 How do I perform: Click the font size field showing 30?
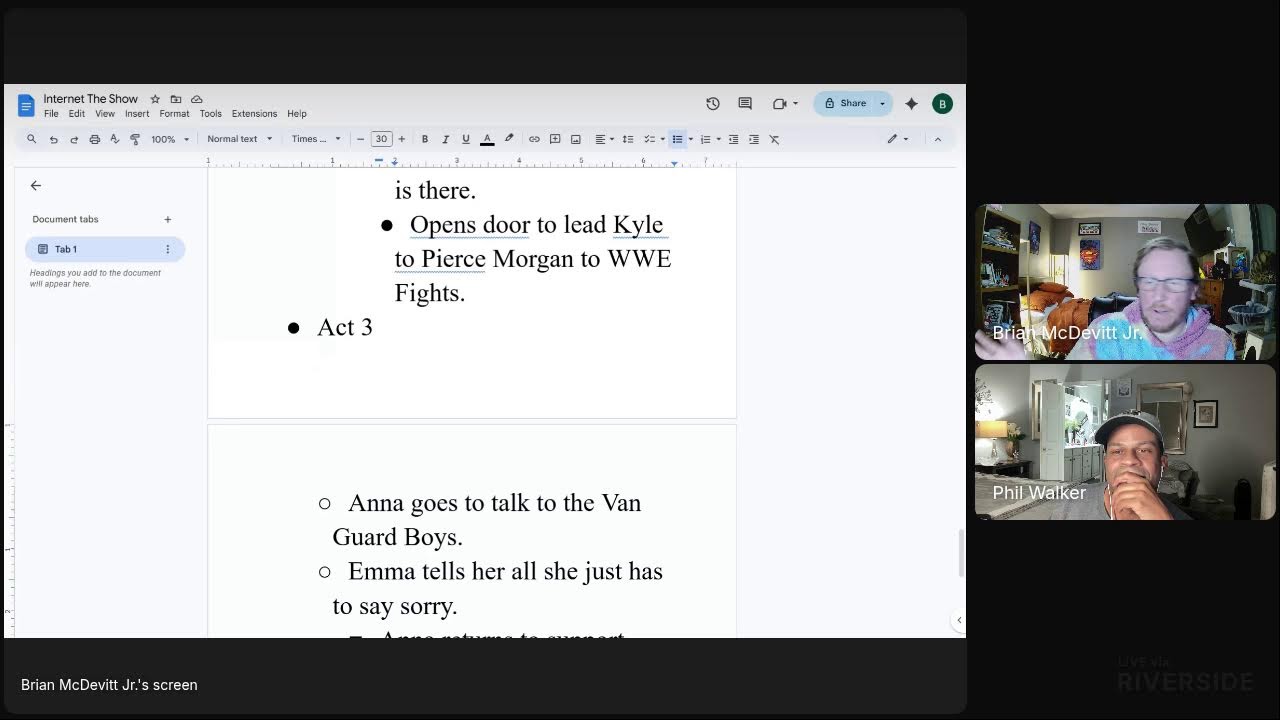tap(381, 139)
